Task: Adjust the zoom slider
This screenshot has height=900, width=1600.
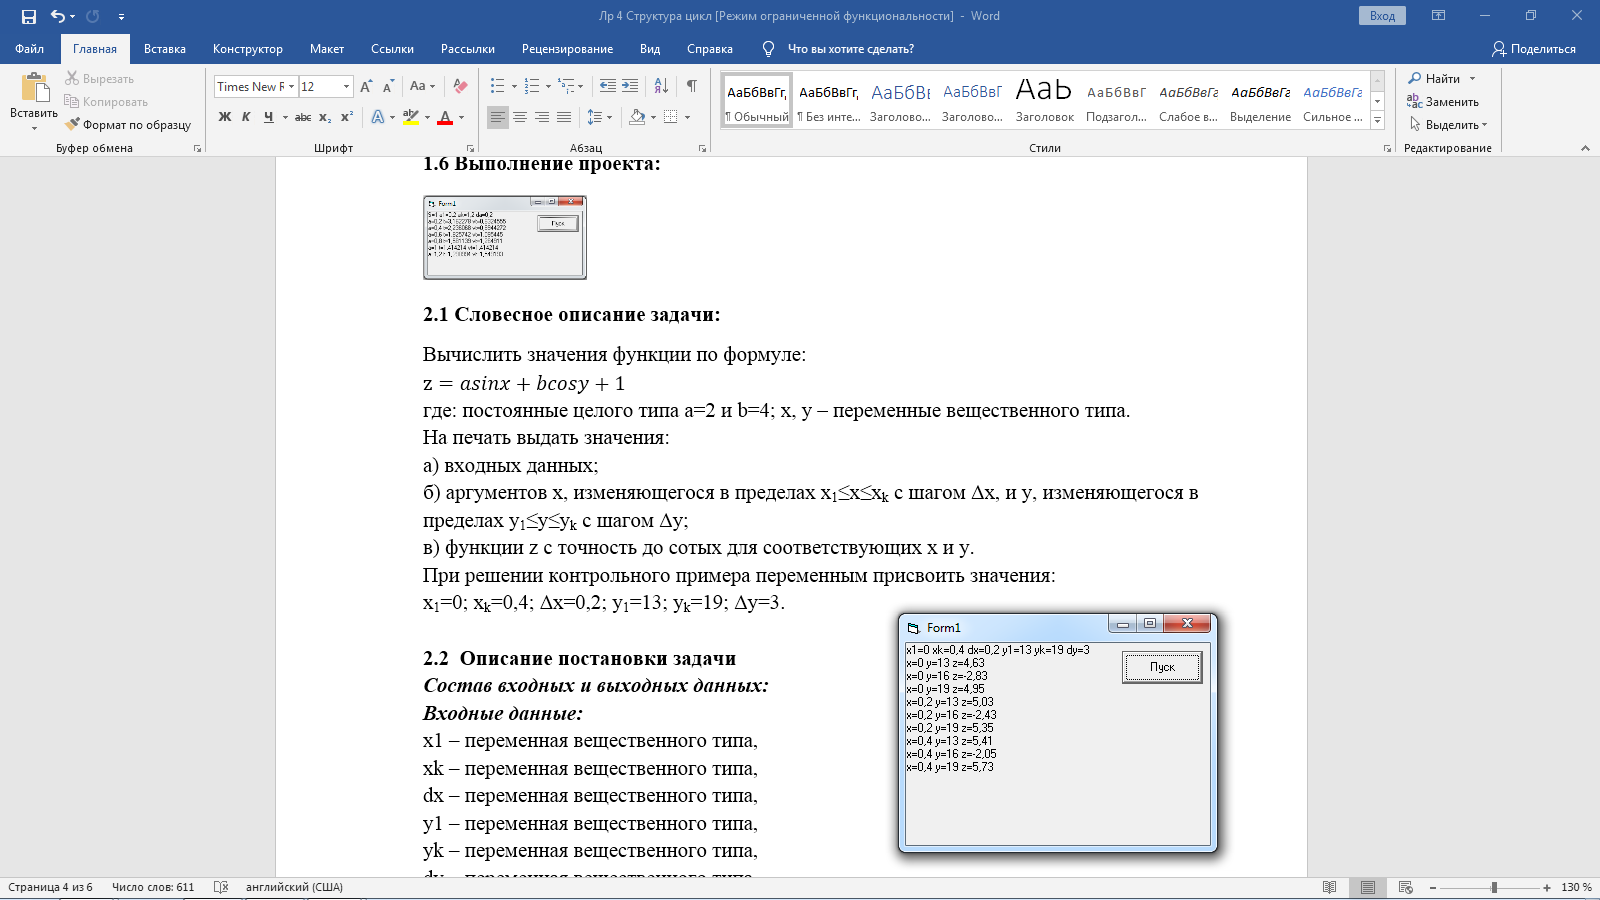Action: click(1493, 887)
